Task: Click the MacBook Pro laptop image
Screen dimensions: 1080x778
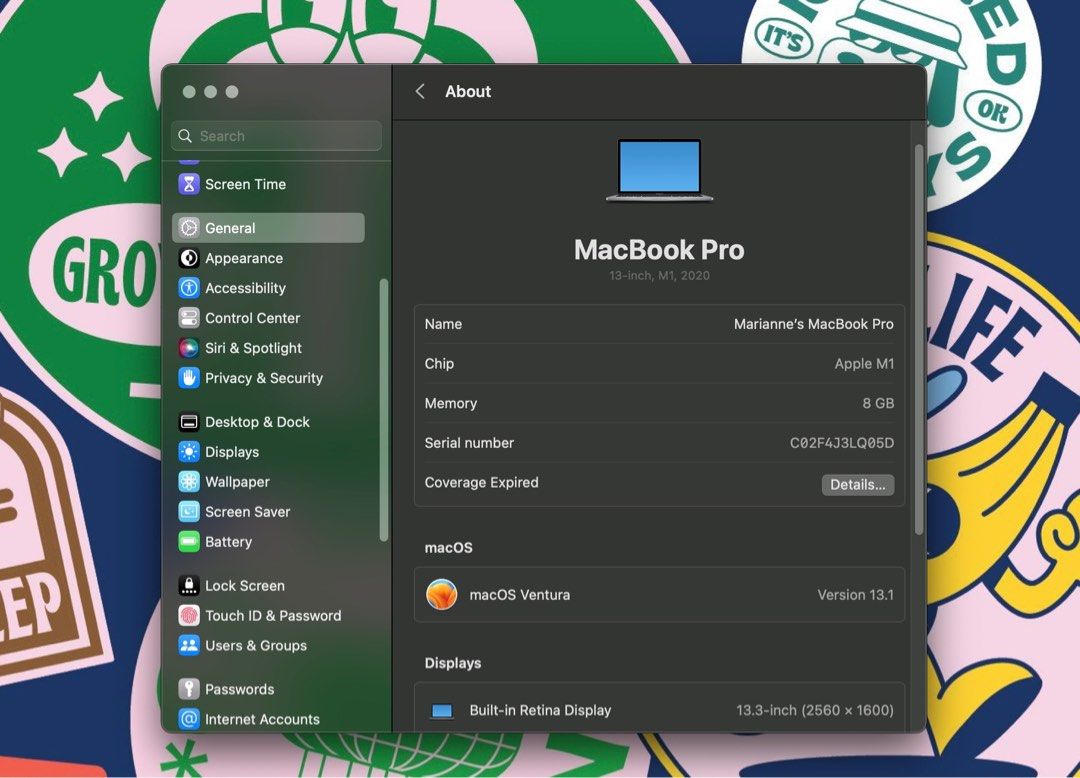Action: pyautogui.click(x=659, y=171)
